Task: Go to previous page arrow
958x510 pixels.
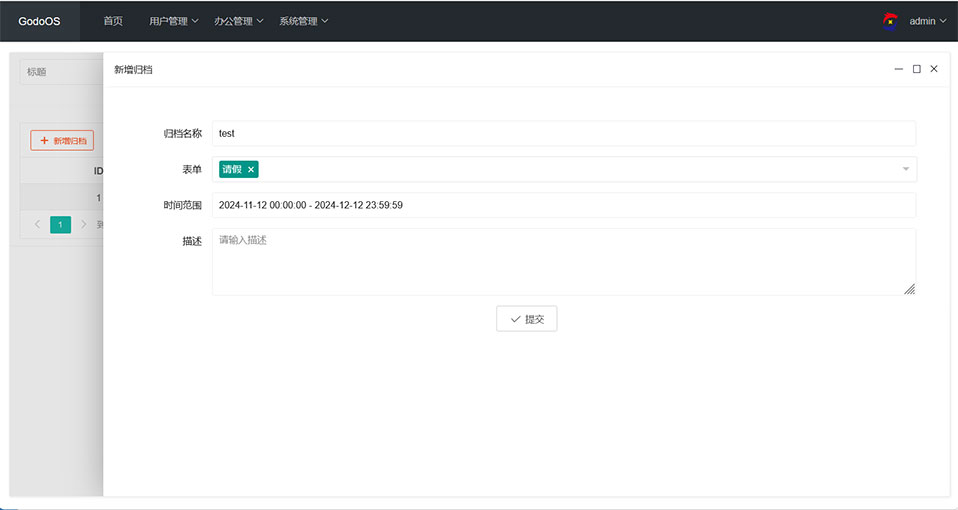Action: (37, 225)
